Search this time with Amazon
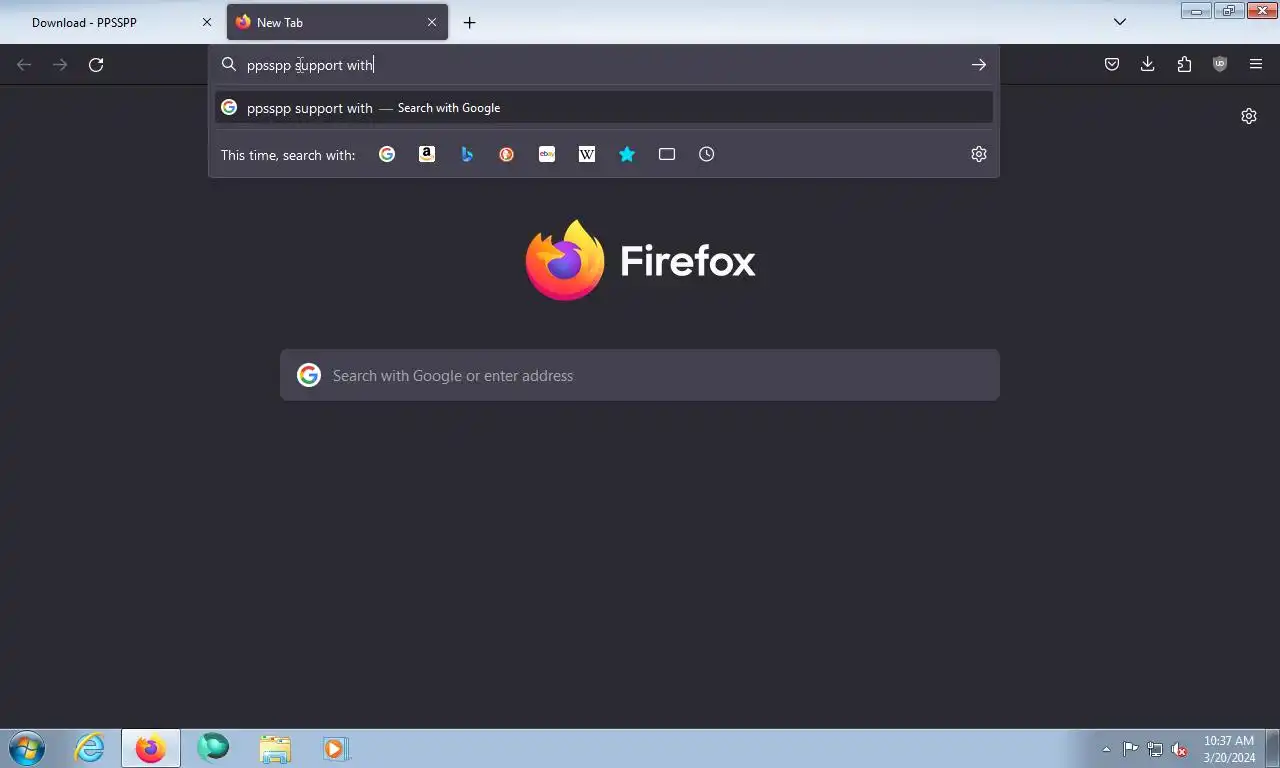This screenshot has width=1280, height=768. [427, 154]
